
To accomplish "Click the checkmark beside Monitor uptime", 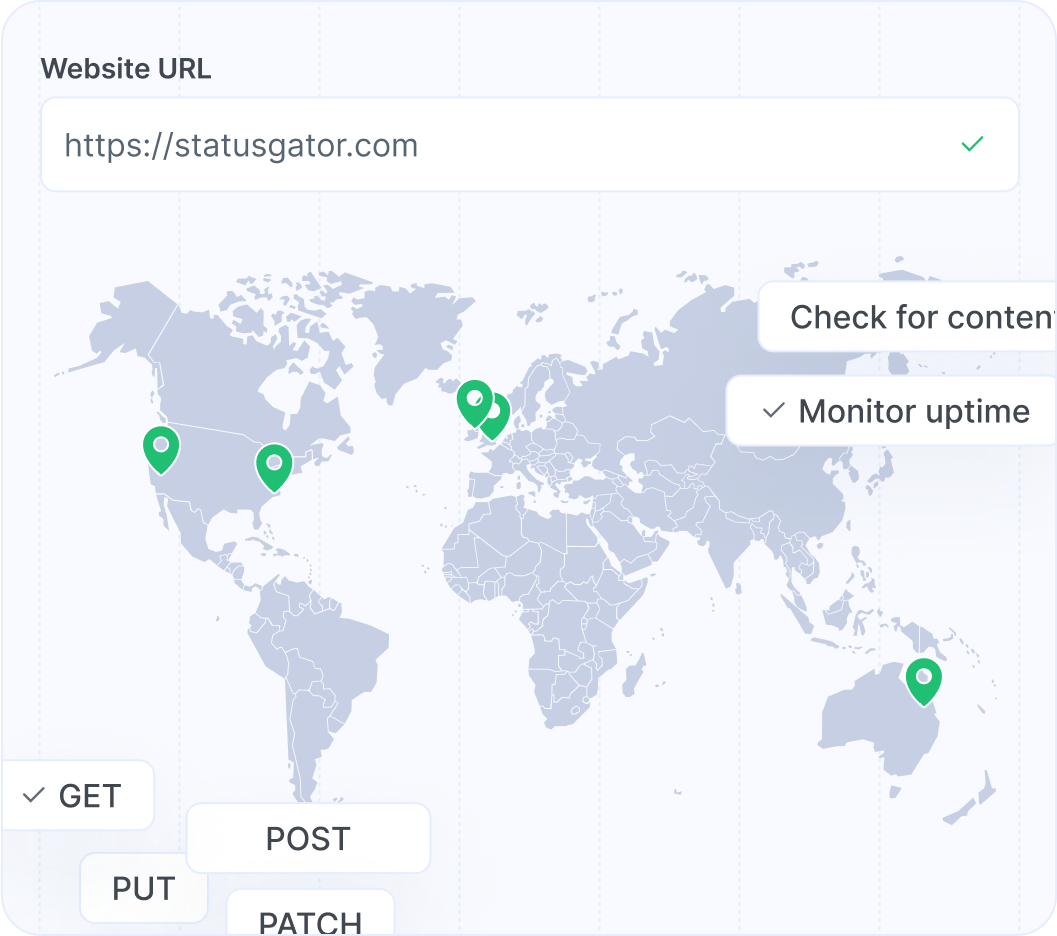I will [x=772, y=410].
